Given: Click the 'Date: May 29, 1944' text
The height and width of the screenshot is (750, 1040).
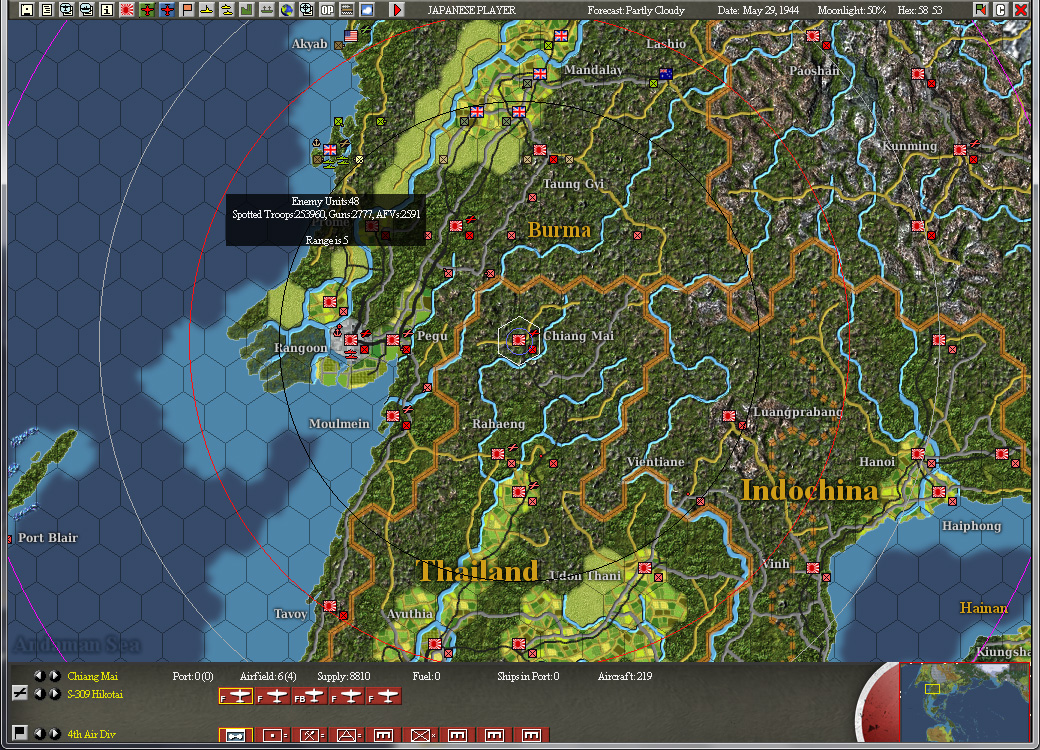Looking at the screenshot, I should [758, 10].
